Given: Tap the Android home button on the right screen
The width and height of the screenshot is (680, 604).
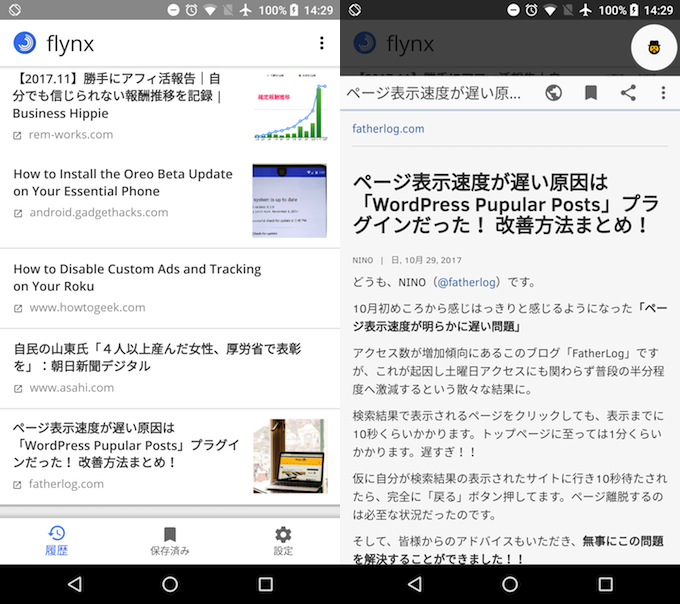Looking at the screenshot, I should tap(510, 584).
